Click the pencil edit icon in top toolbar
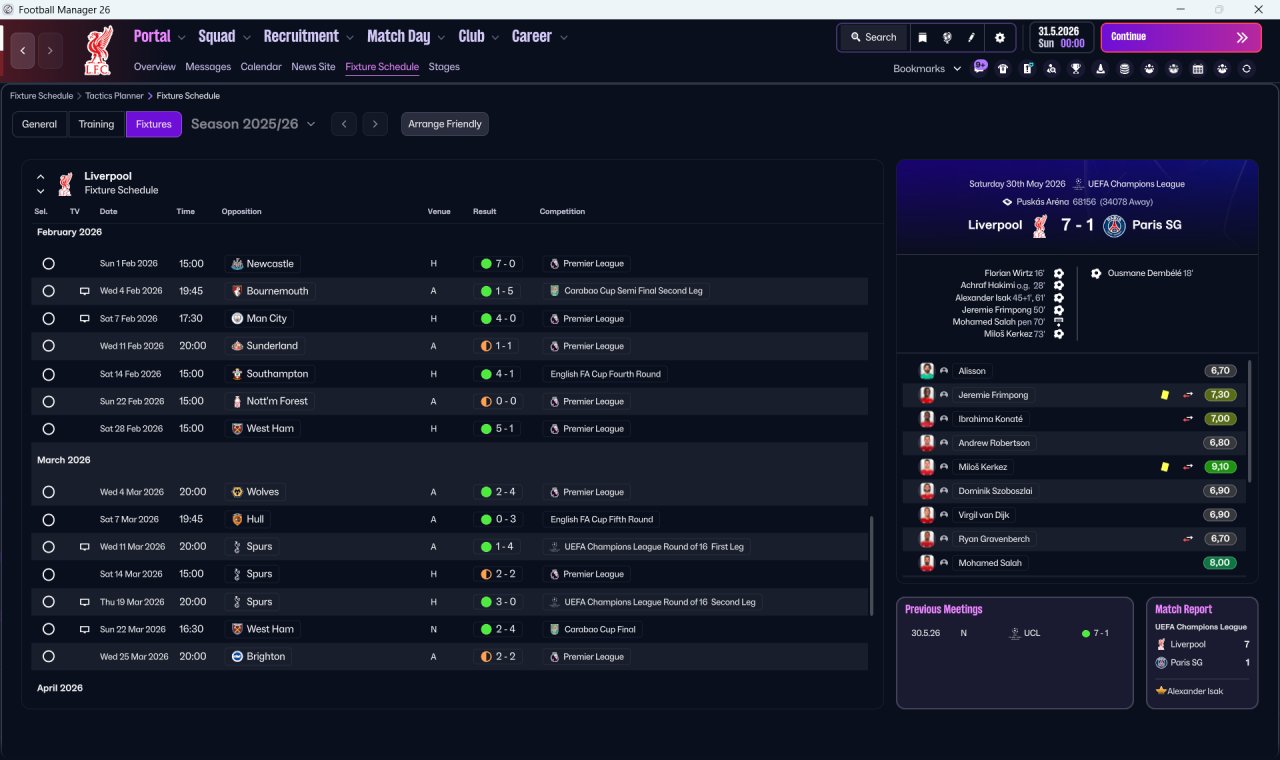Image resolution: width=1280 pixels, height=760 pixels. pyautogui.click(x=971, y=37)
